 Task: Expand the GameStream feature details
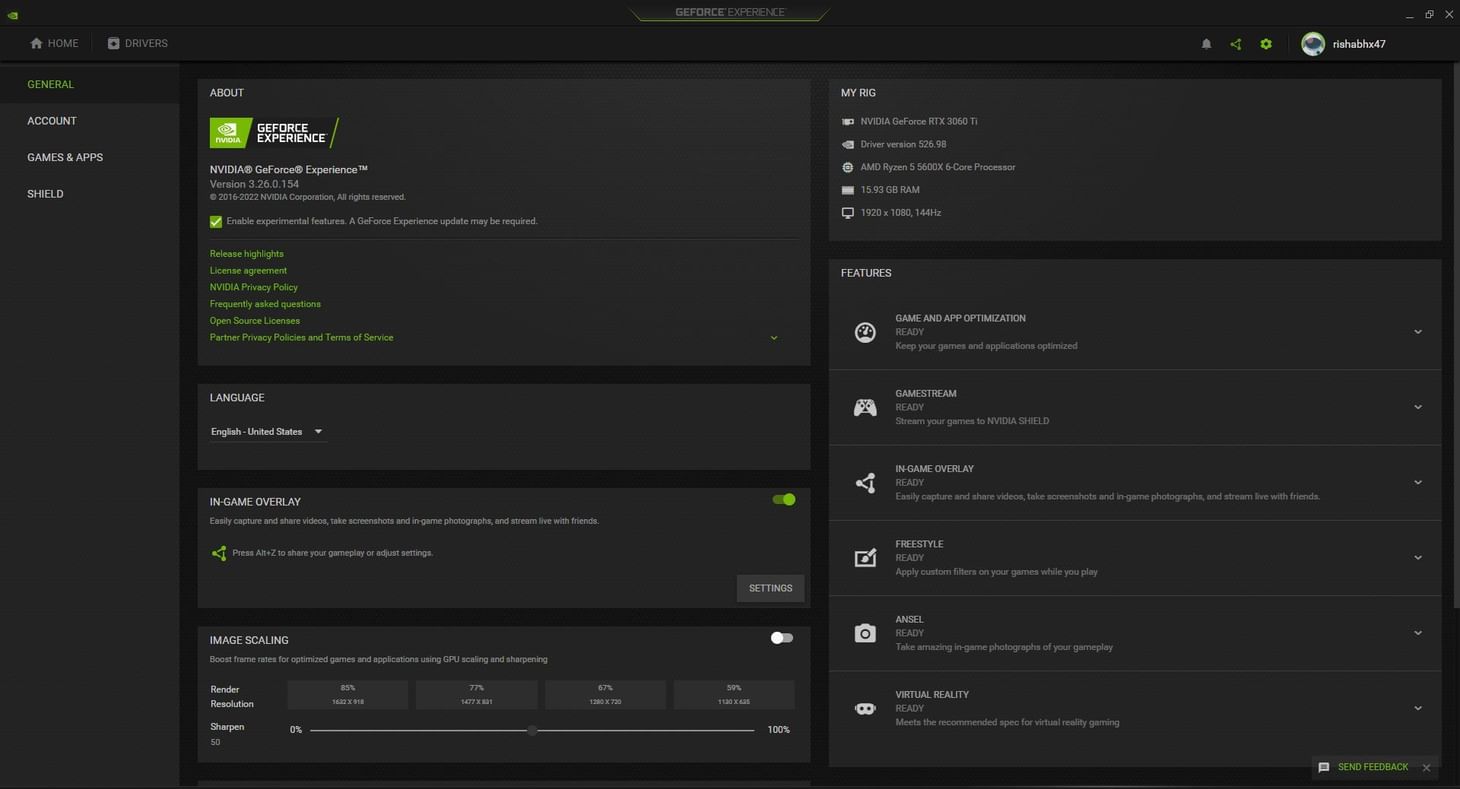pos(1417,407)
